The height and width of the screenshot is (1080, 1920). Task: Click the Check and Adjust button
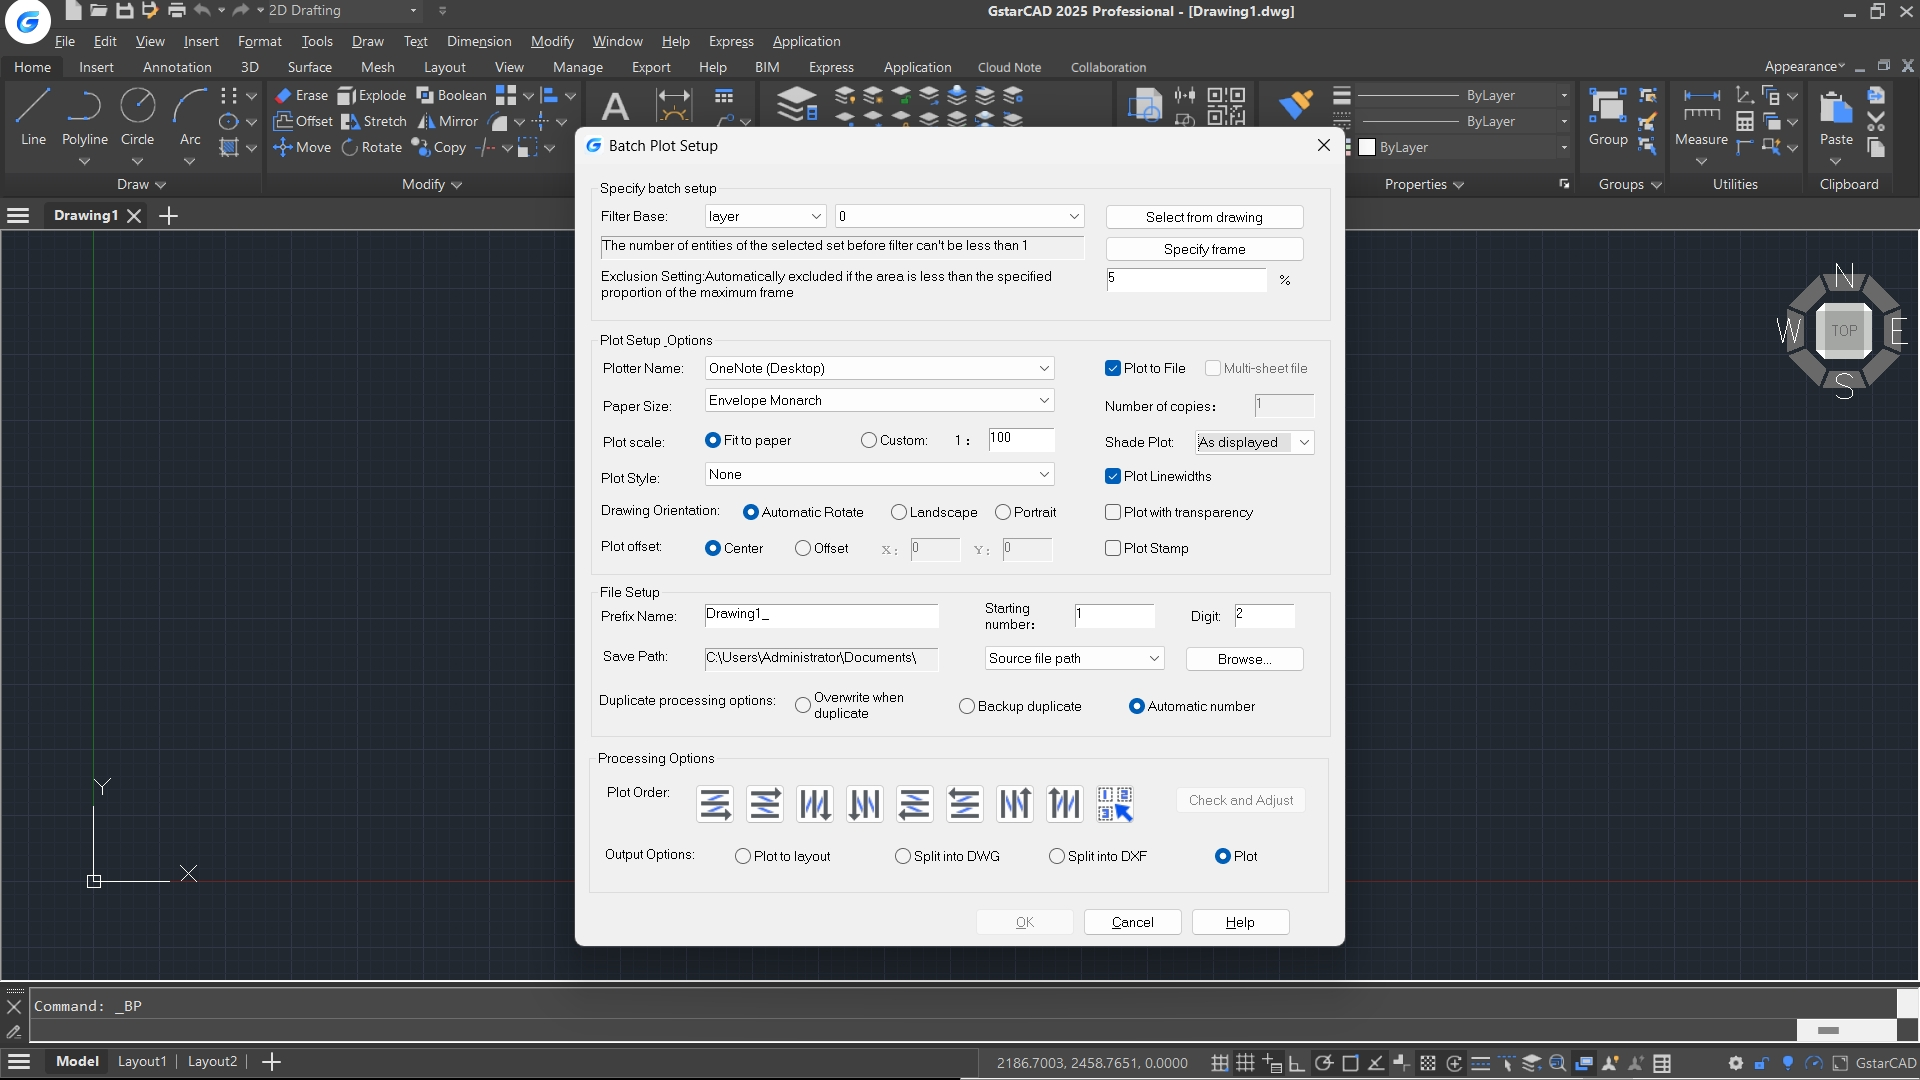pyautogui.click(x=1239, y=800)
